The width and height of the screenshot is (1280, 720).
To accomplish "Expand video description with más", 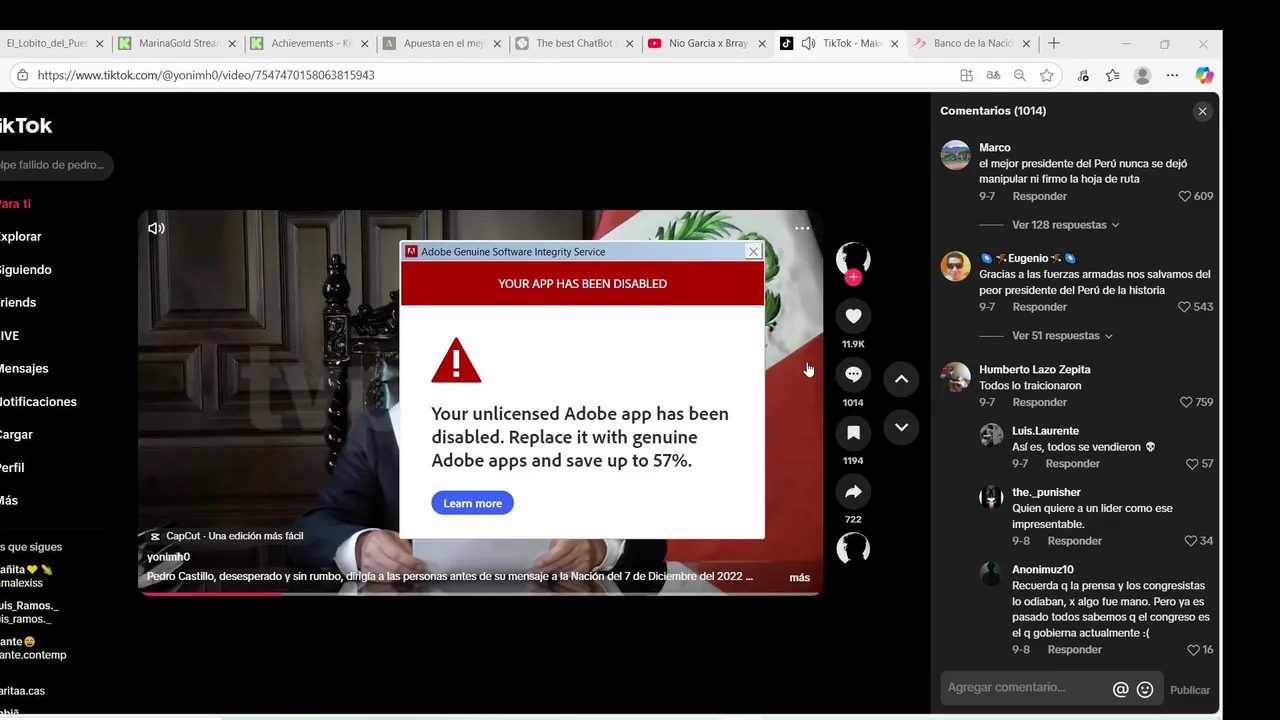I will (x=800, y=577).
